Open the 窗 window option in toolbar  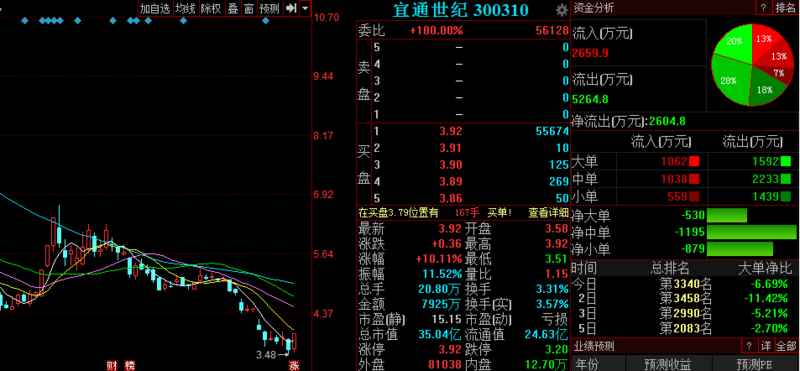[x=248, y=8]
